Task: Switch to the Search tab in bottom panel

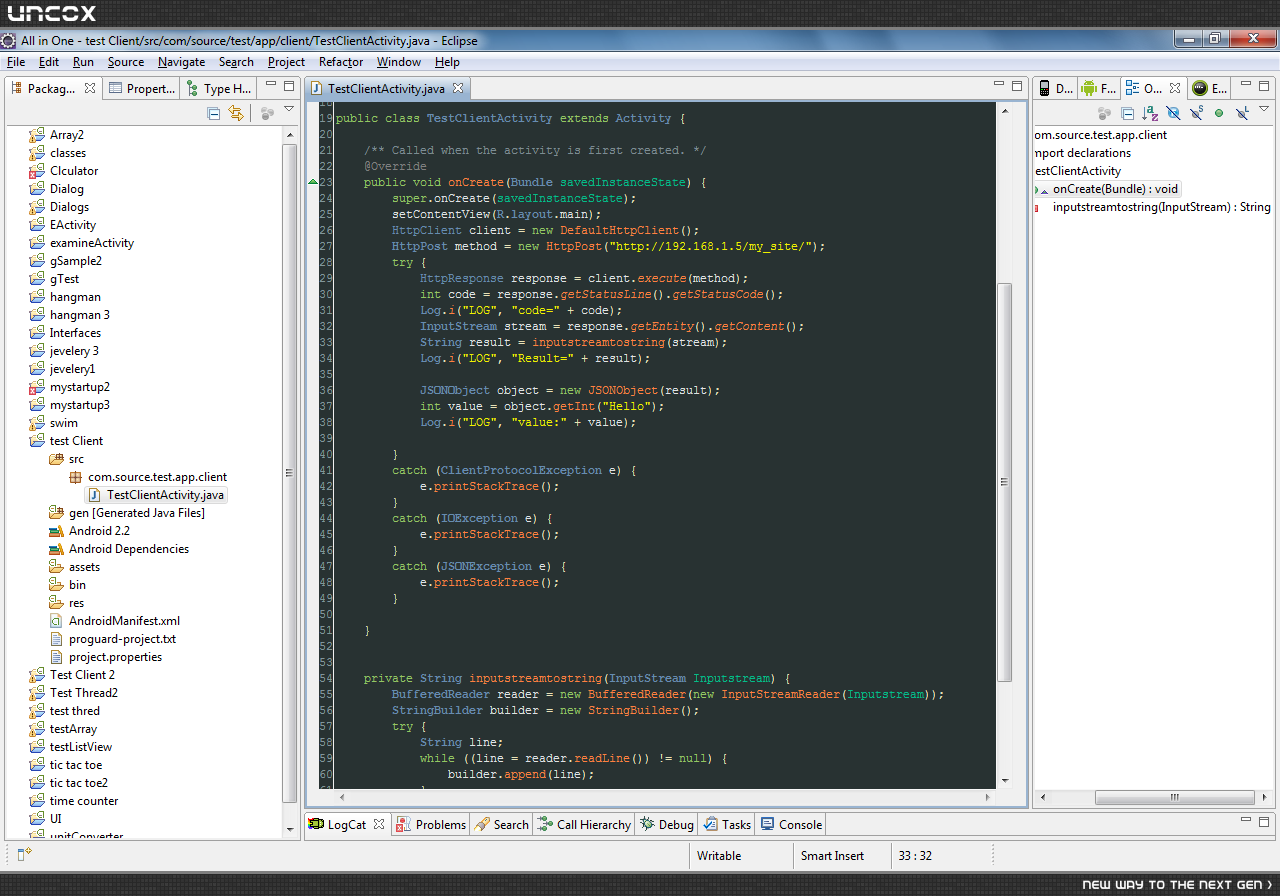Action: tap(502, 824)
